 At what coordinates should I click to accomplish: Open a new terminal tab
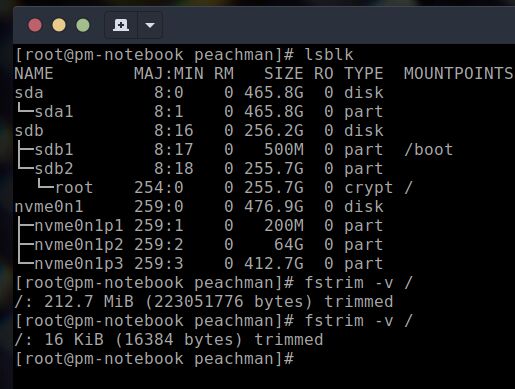(121, 25)
